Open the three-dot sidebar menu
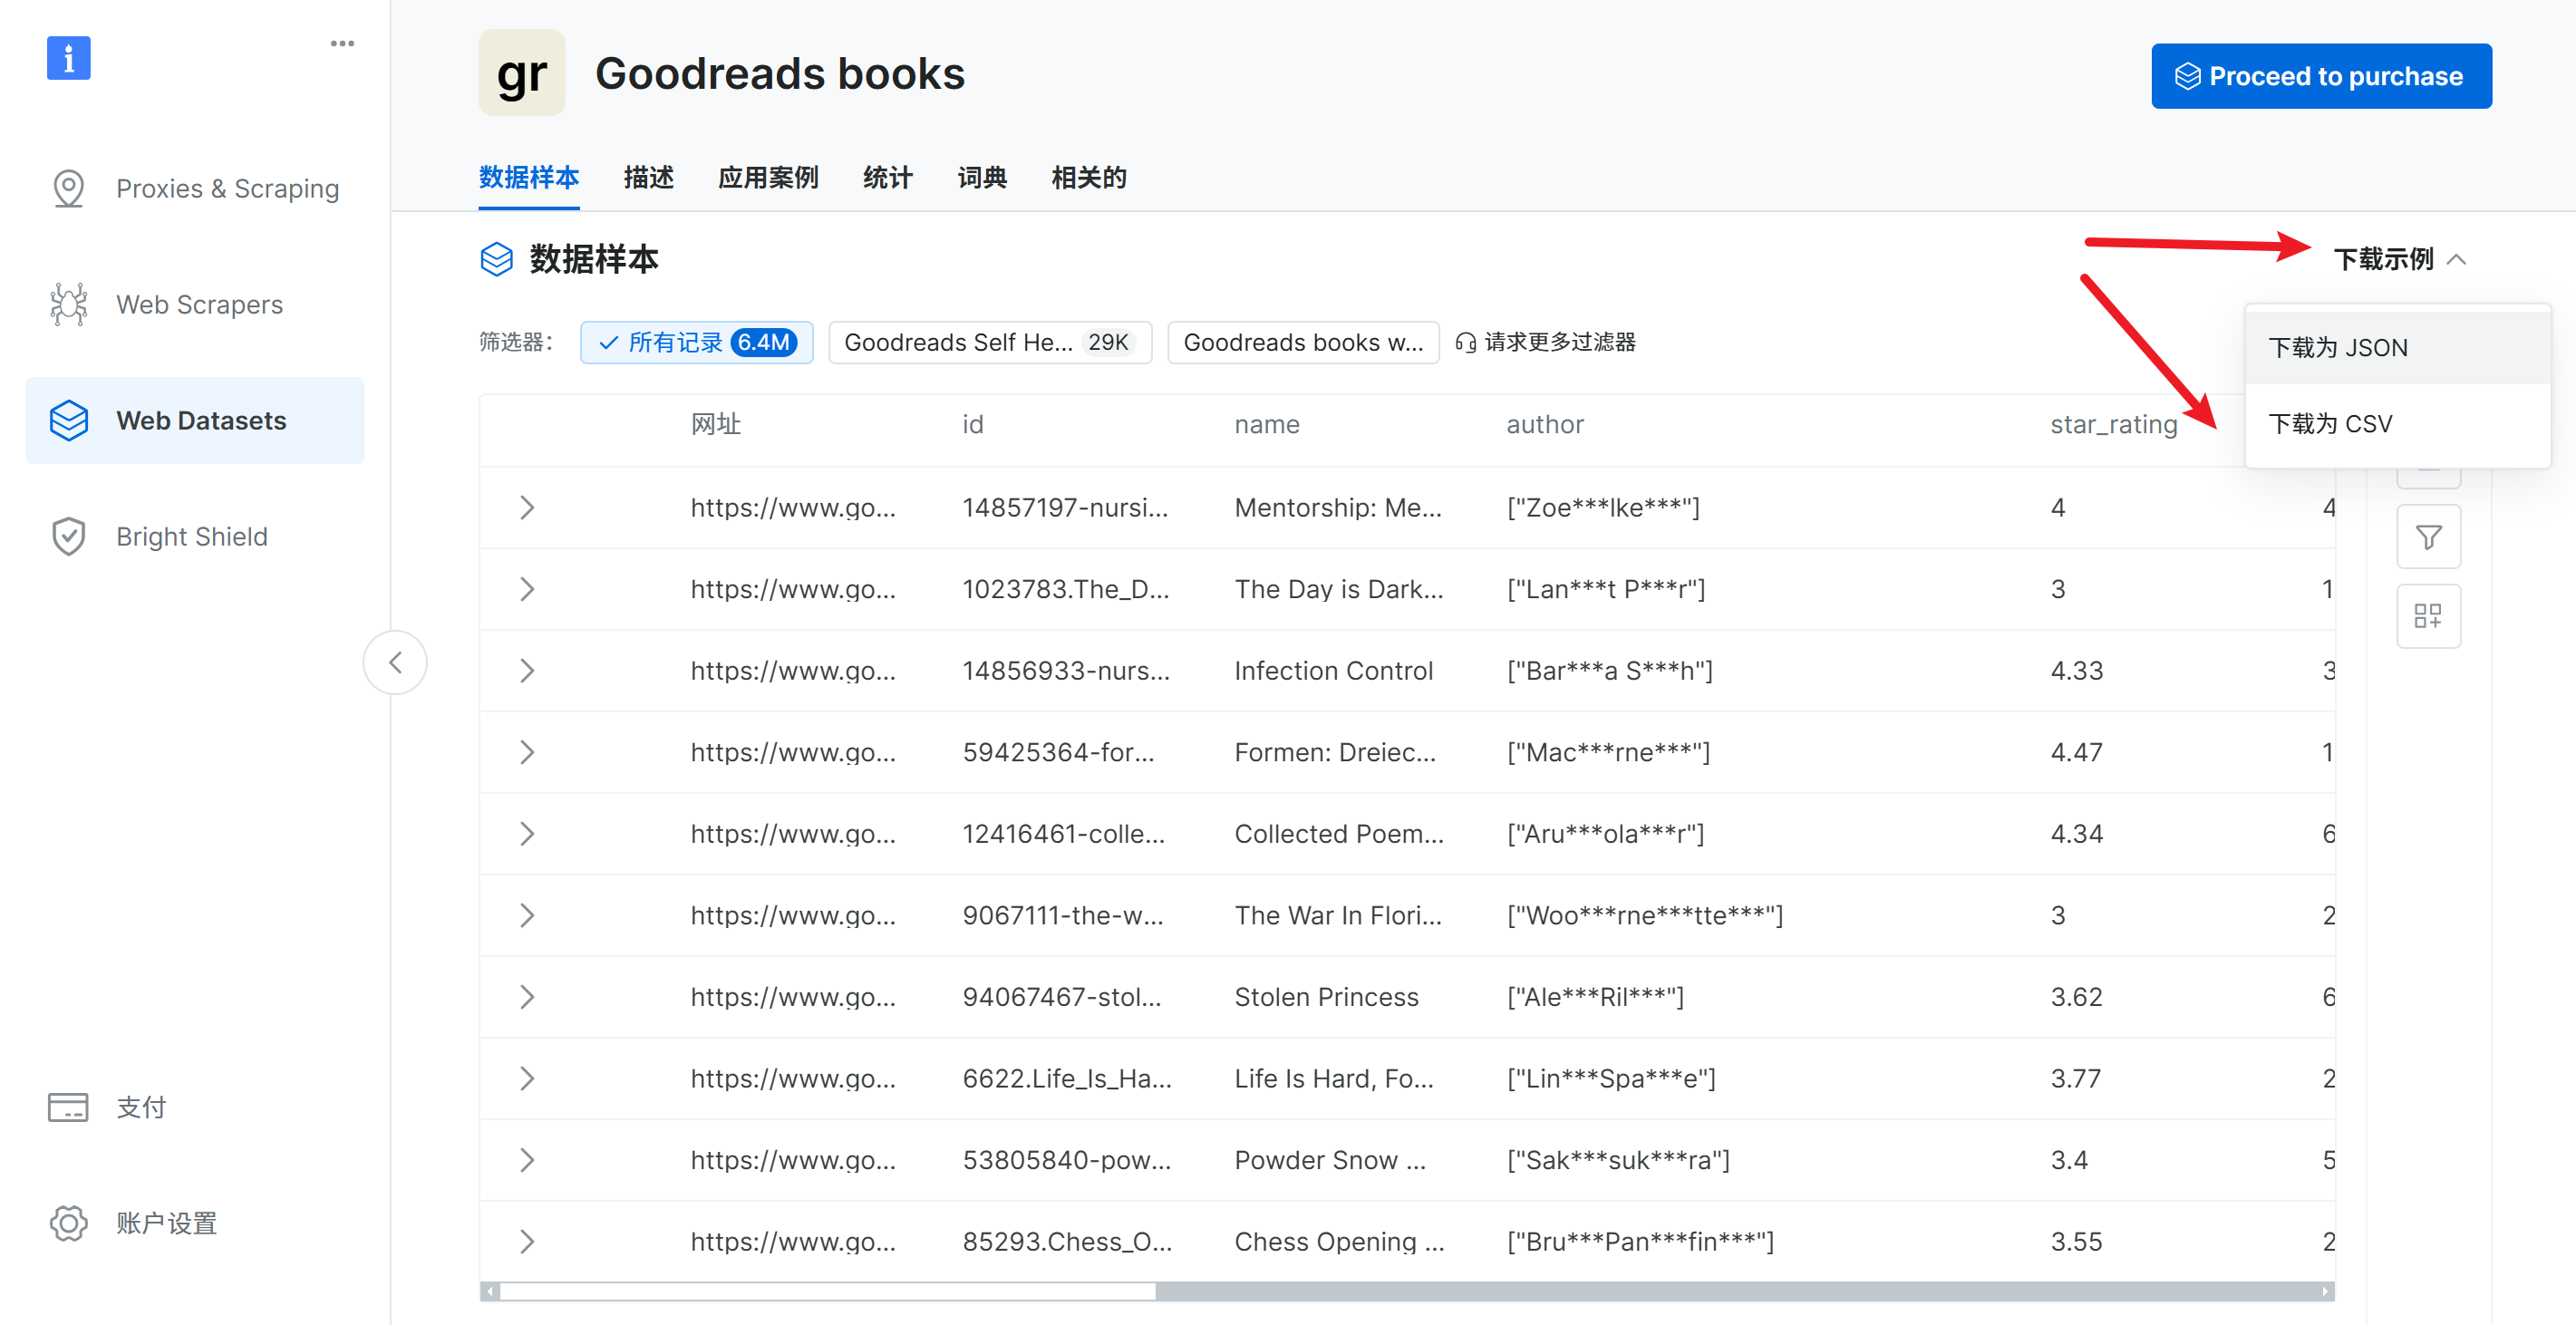The width and height of the screenshot is (2576, 1325). (342, 44)
